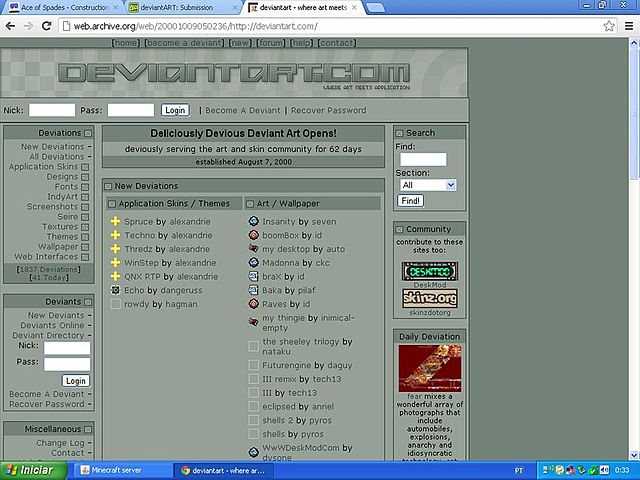Click the sheeley trilogy placeholder box
640x480 pixels.
coord(253,346)
